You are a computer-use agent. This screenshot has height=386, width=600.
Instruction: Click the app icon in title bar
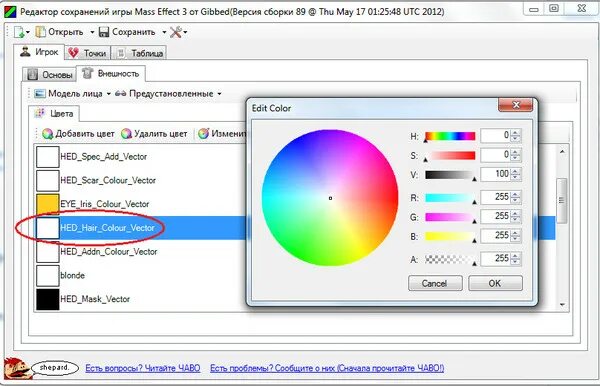(10, 11)
